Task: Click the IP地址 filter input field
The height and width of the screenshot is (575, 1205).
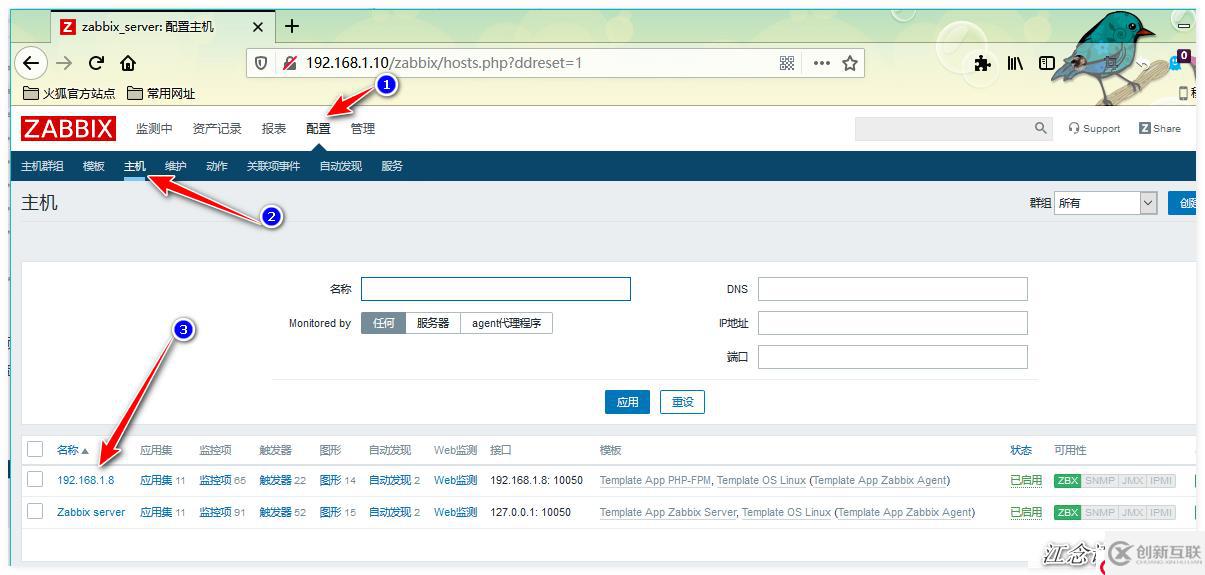Action: (893, 323)
